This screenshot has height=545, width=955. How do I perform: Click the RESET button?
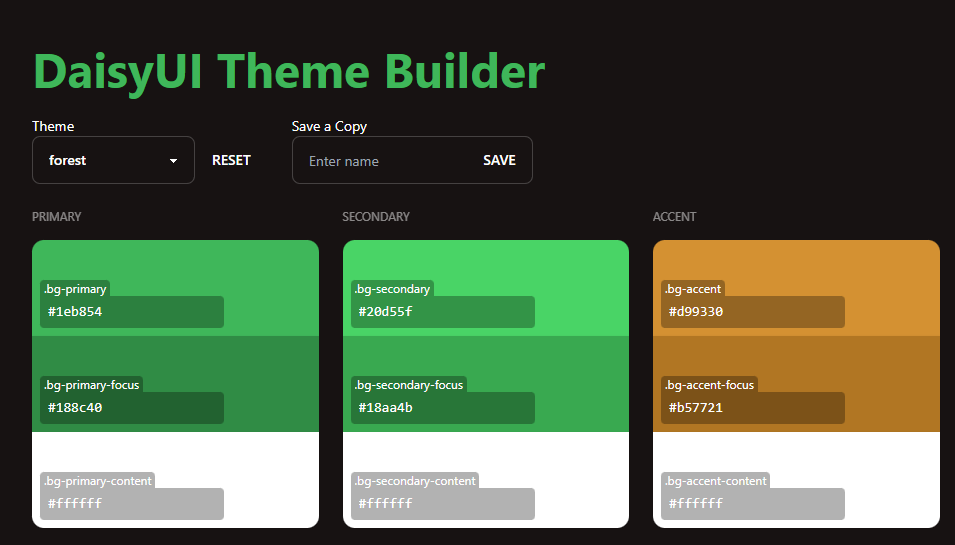coord(231,160)
